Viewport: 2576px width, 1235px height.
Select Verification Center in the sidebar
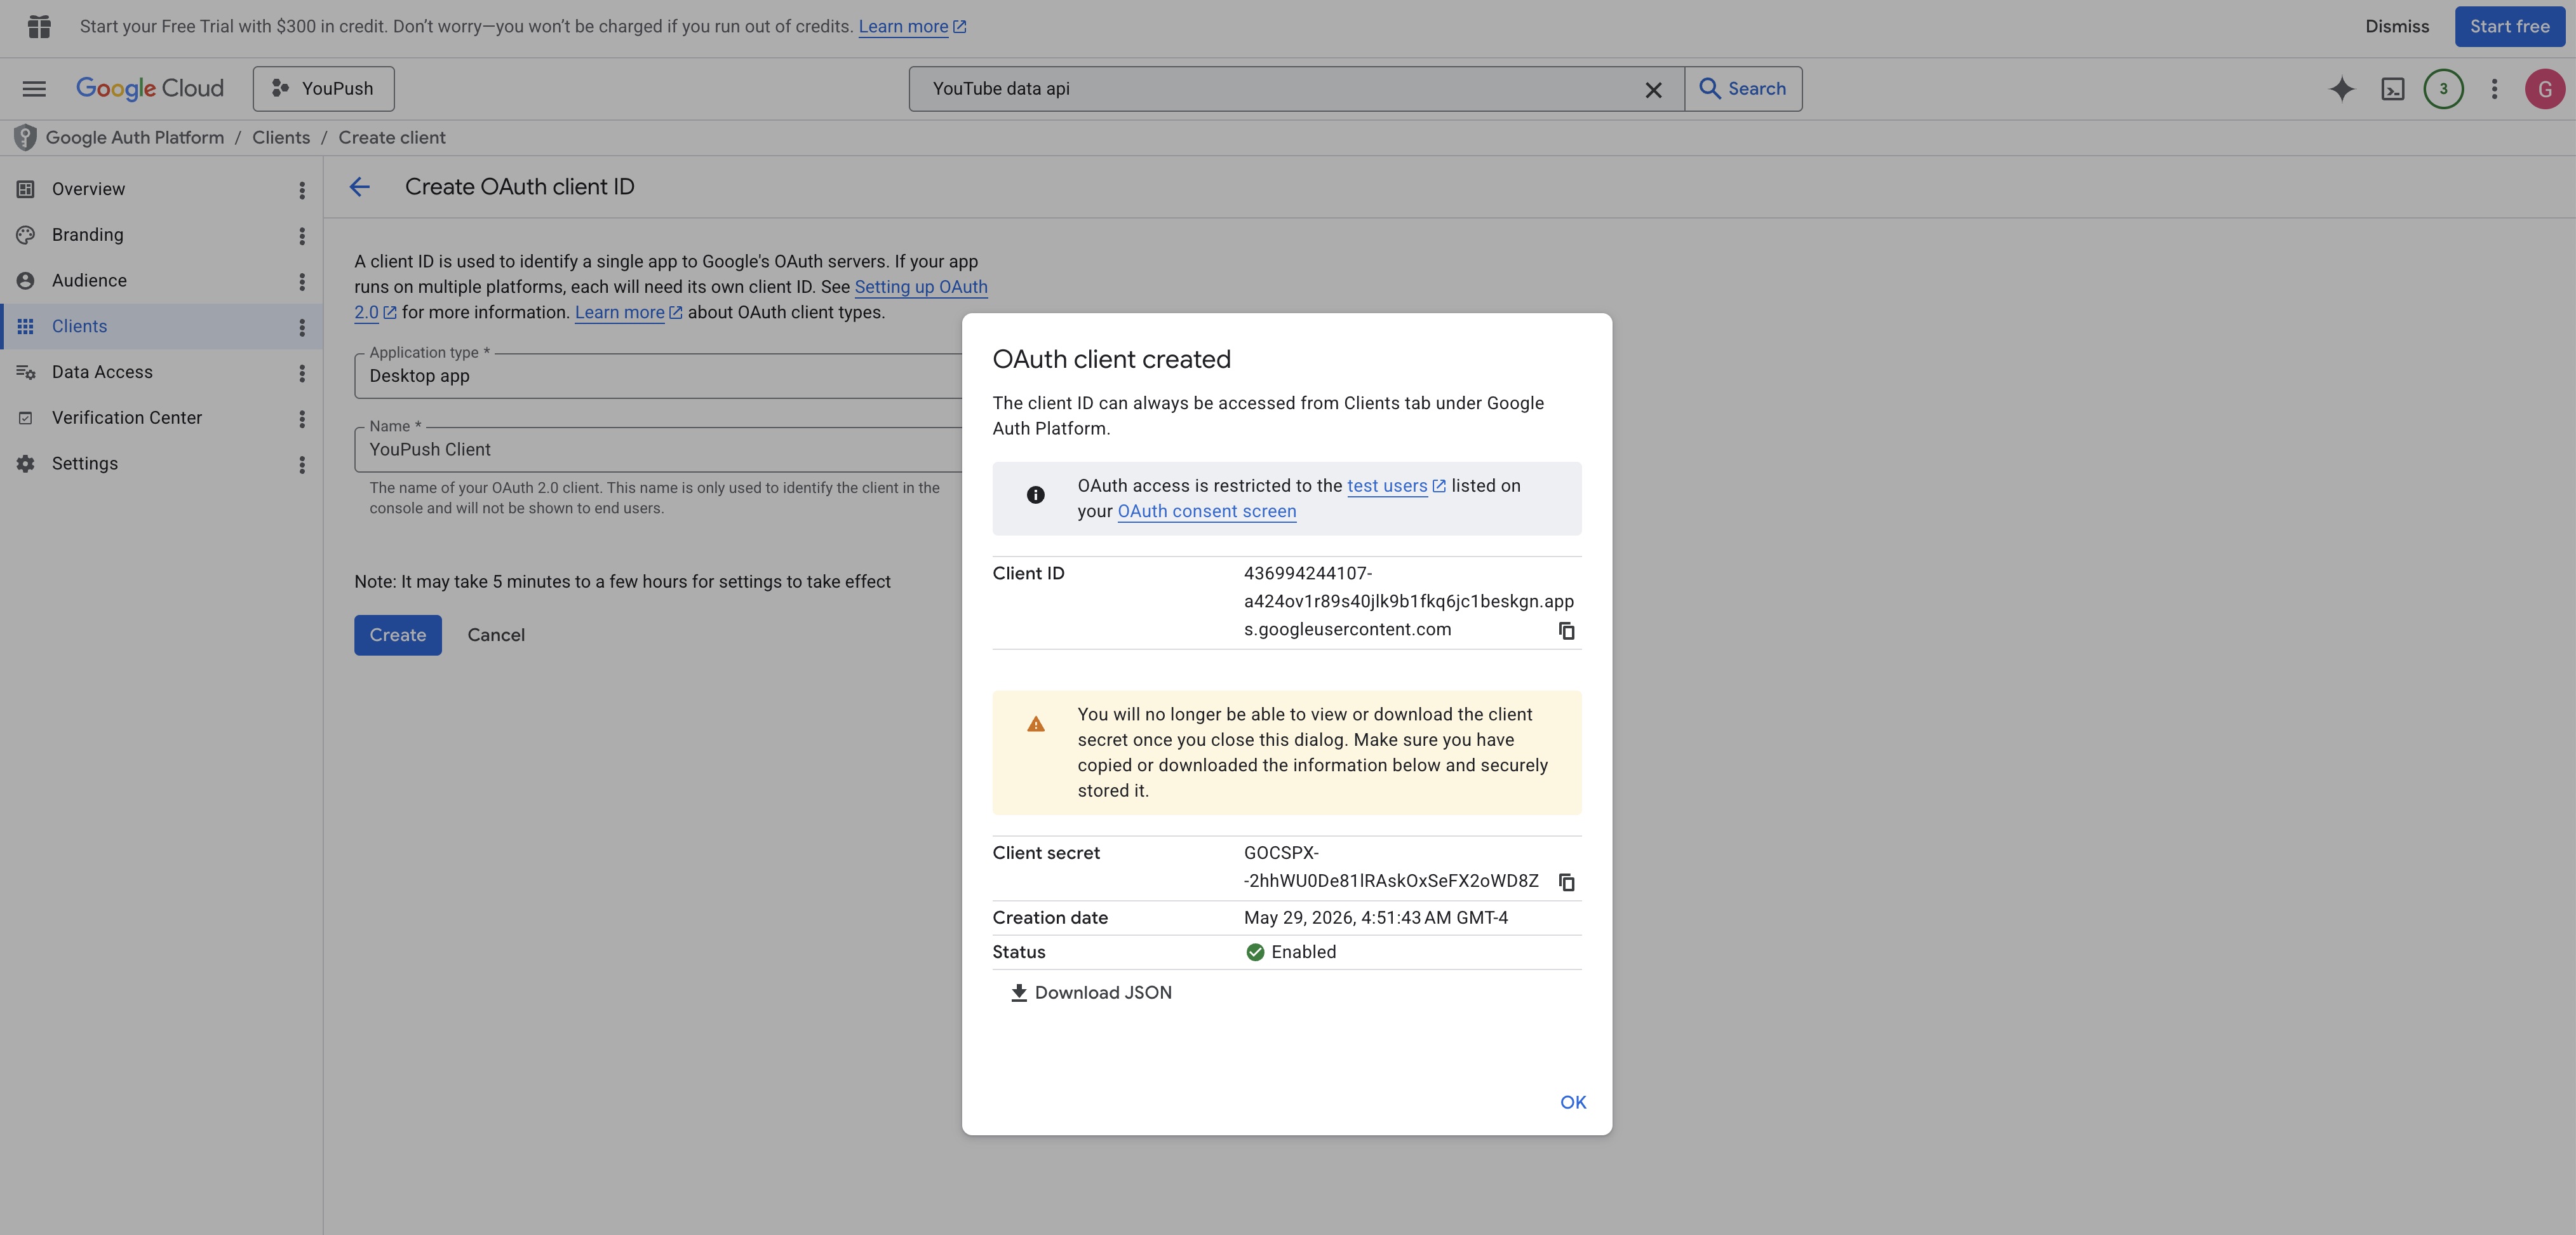pyautogui.click(x=127, y=418)
